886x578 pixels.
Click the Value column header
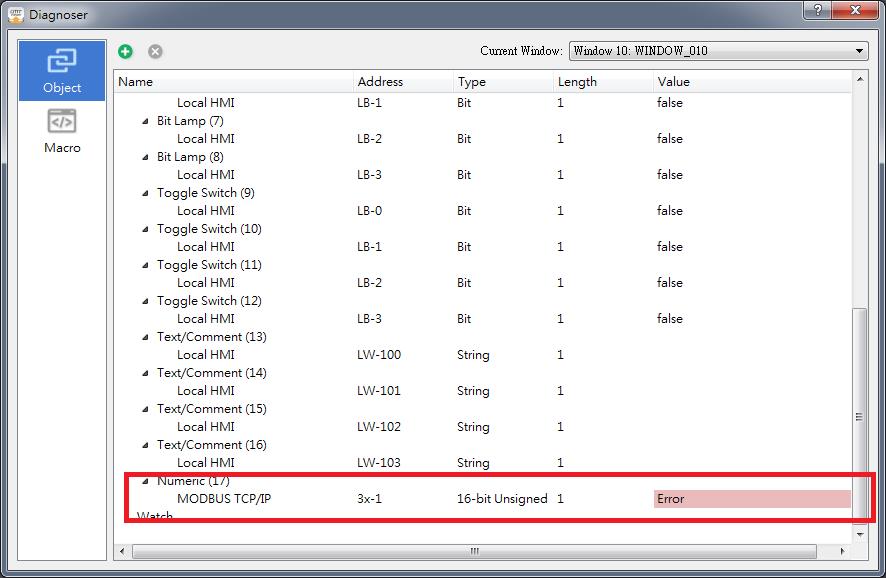click(x=750, y=82)
